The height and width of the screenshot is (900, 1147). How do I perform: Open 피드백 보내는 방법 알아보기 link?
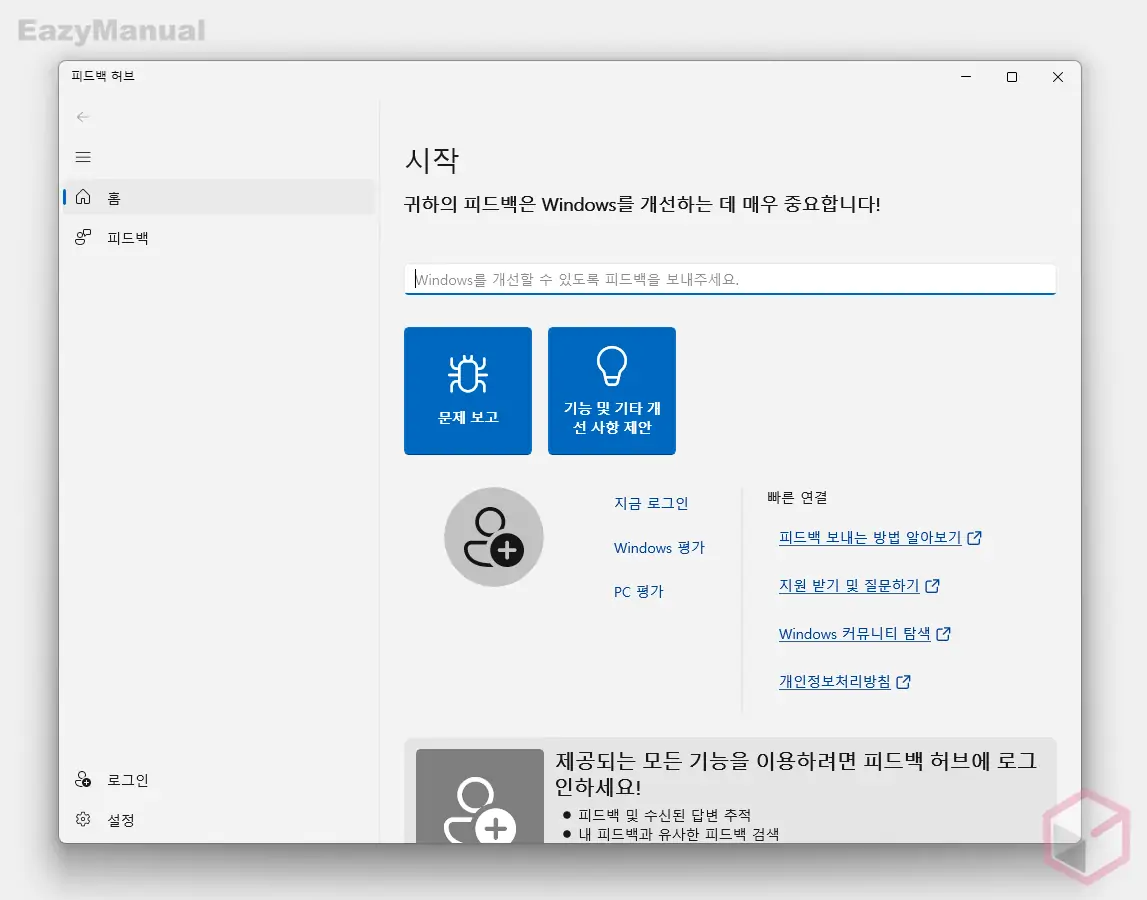[870, 537]
